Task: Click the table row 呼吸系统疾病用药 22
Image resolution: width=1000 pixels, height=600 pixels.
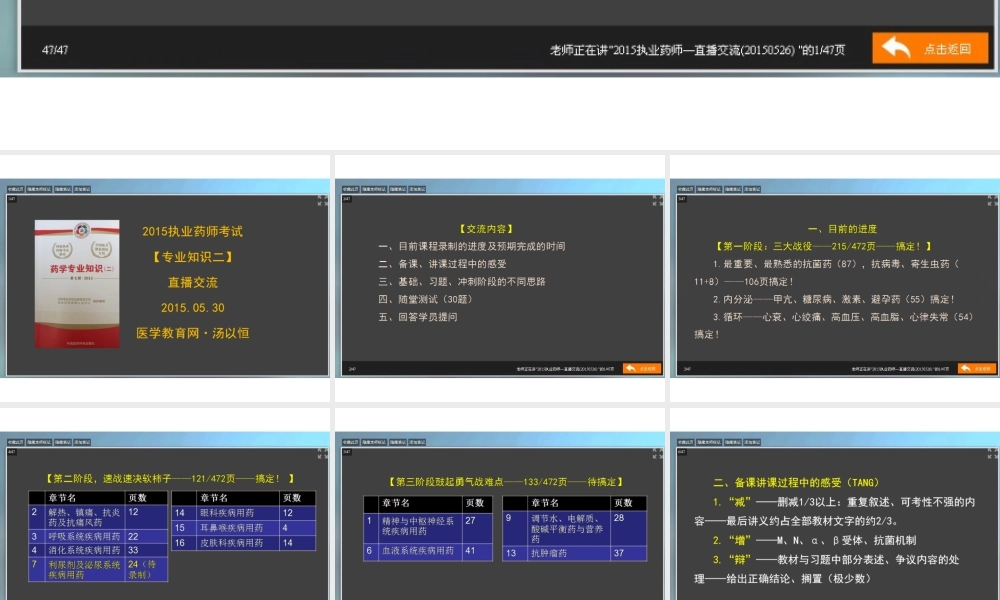Action: click(98, 536)
